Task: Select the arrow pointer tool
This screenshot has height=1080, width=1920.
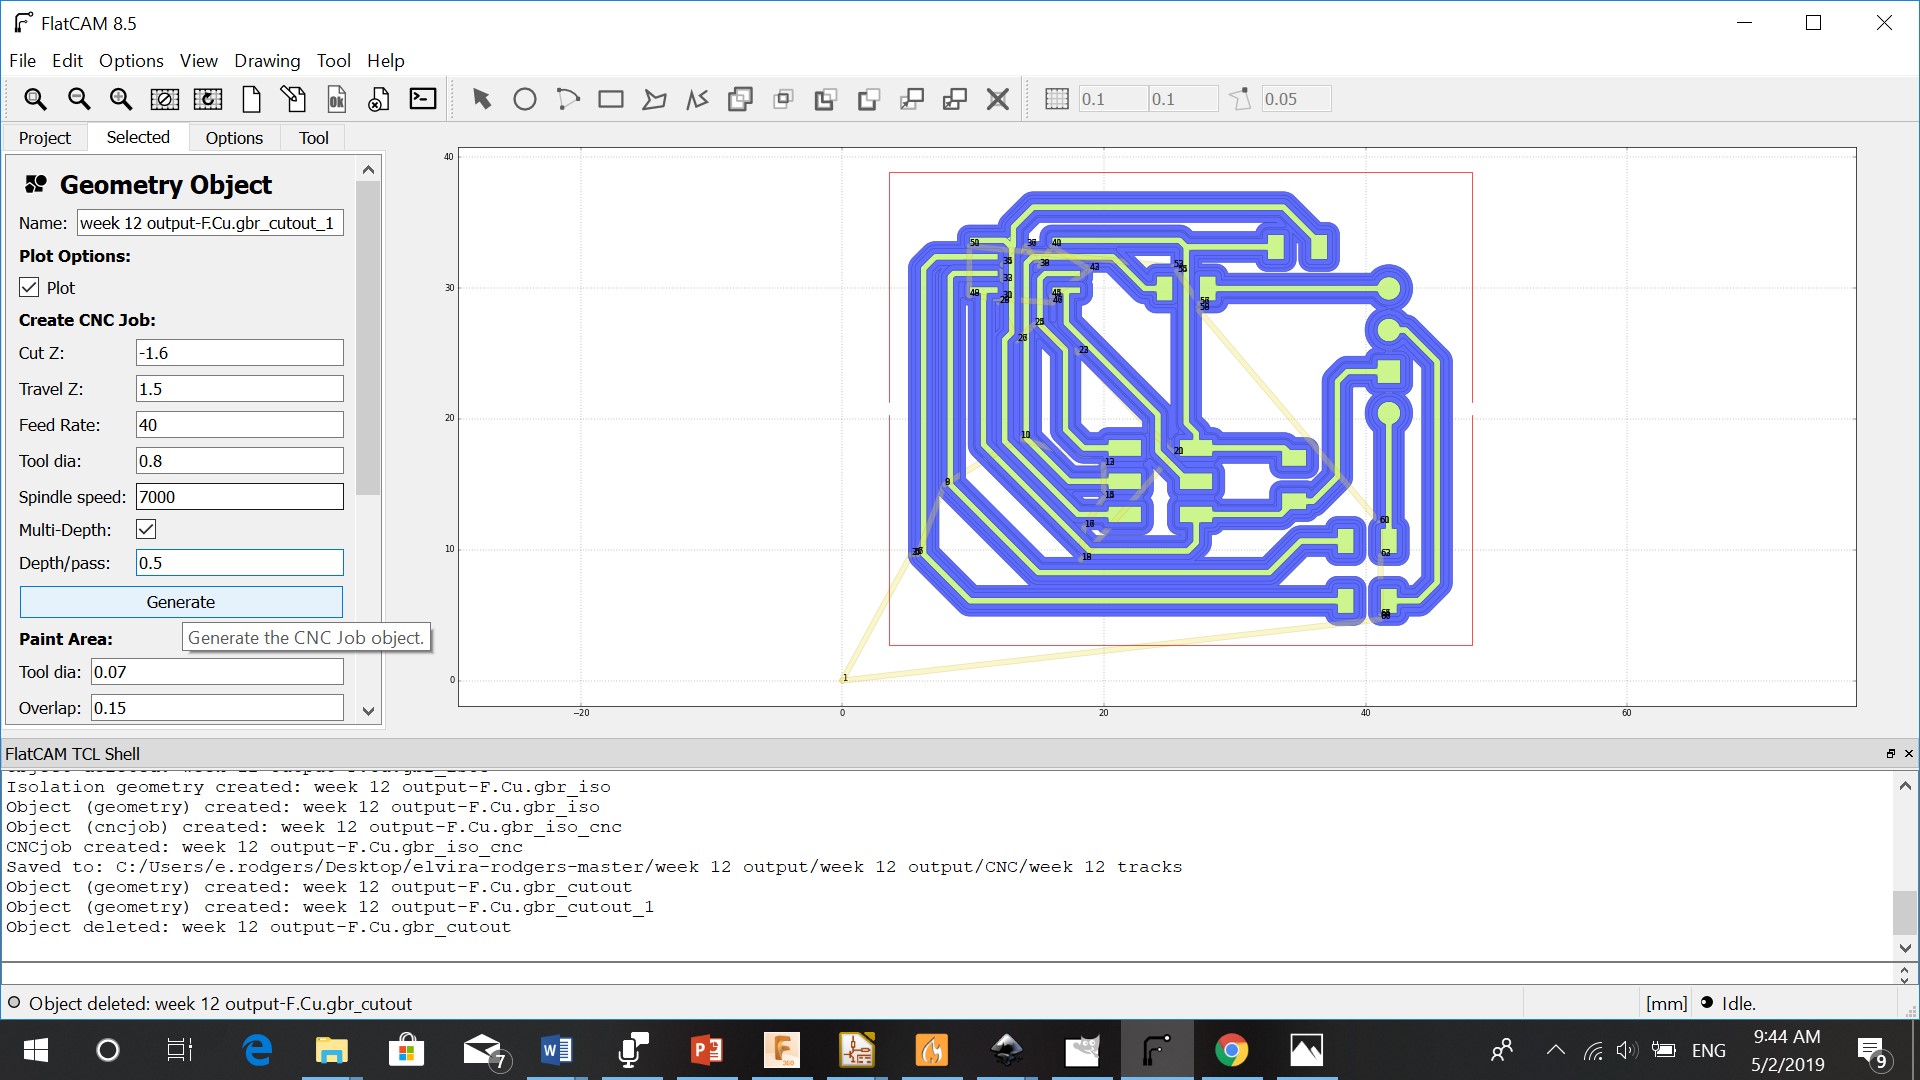Action: coord(482,99)
